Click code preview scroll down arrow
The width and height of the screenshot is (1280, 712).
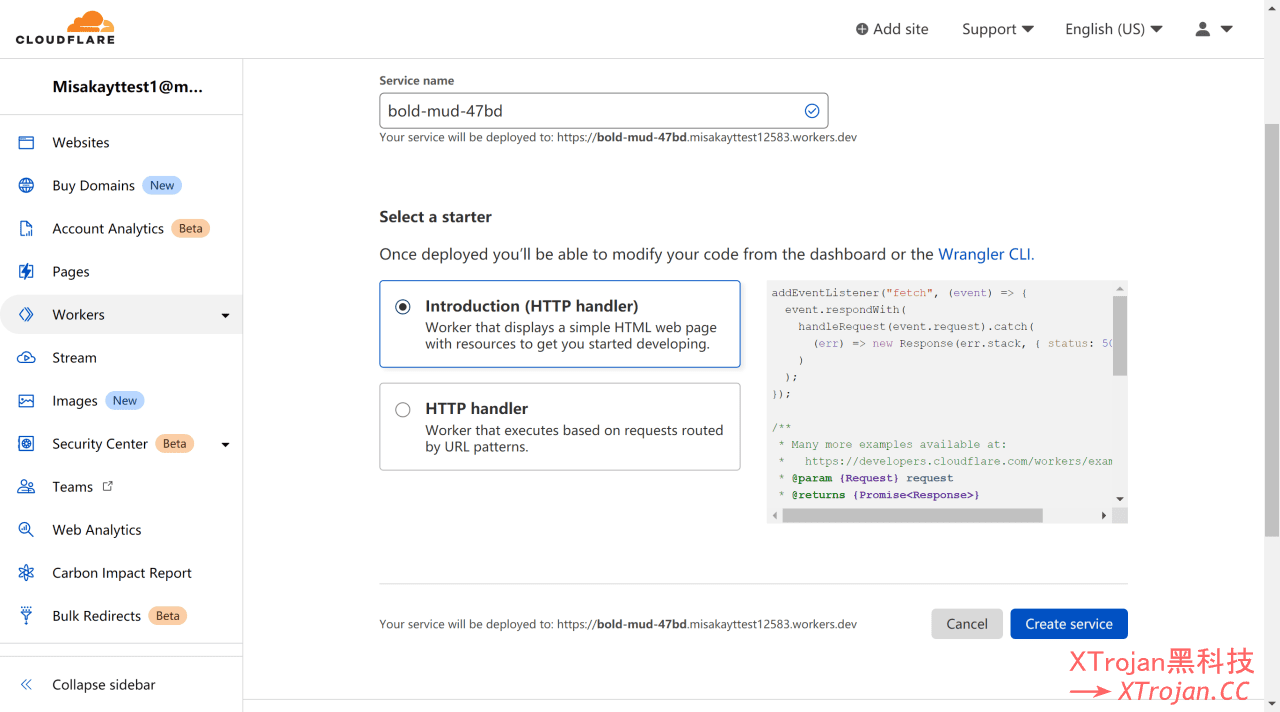(1120, 499)
